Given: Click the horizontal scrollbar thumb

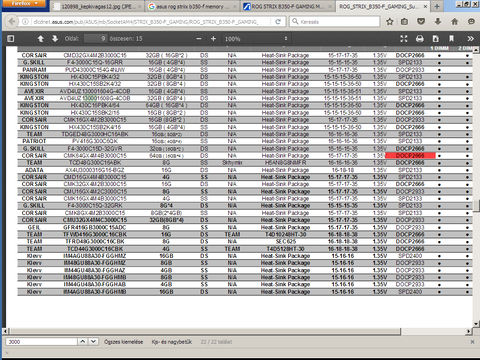Looking at the screenshot, I should tap(204, 331).
